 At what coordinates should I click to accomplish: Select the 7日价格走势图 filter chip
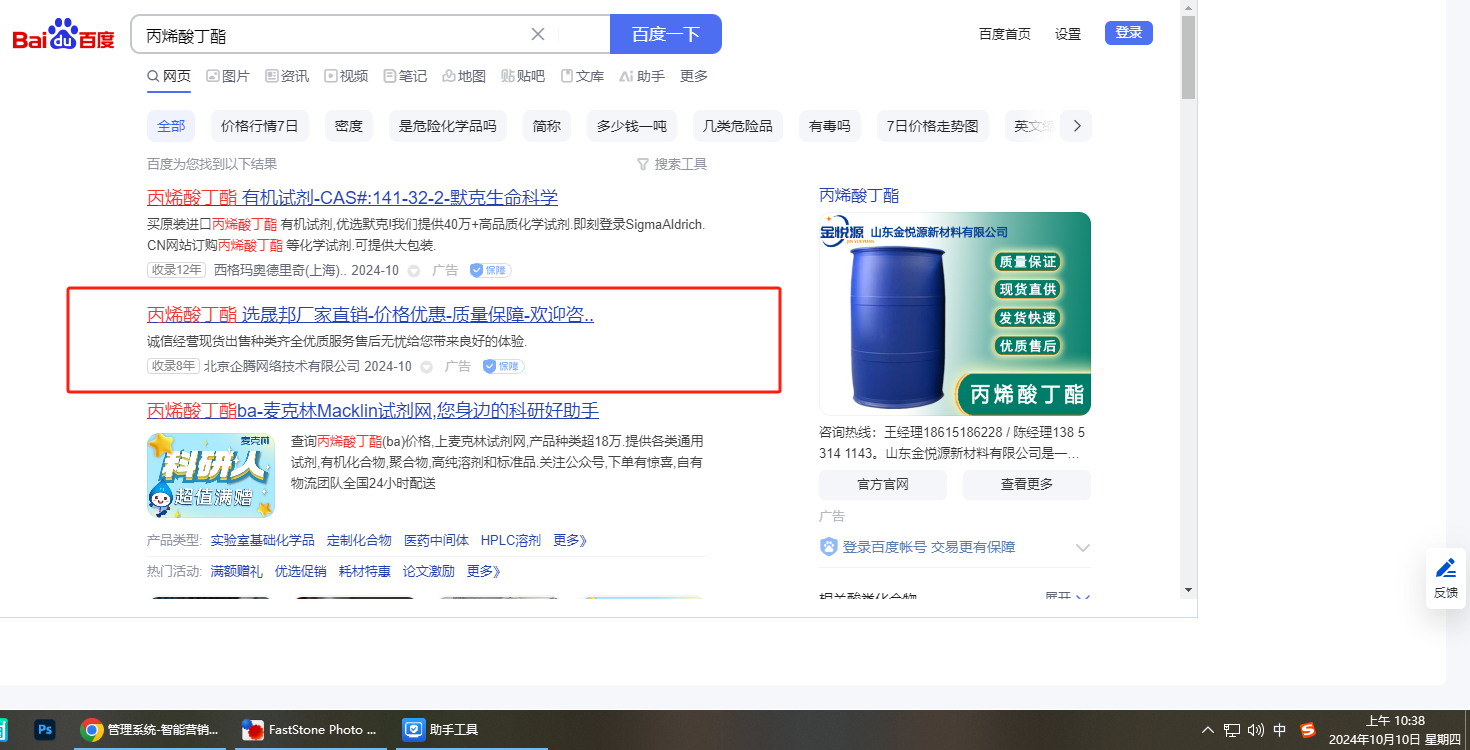(933, 126)
